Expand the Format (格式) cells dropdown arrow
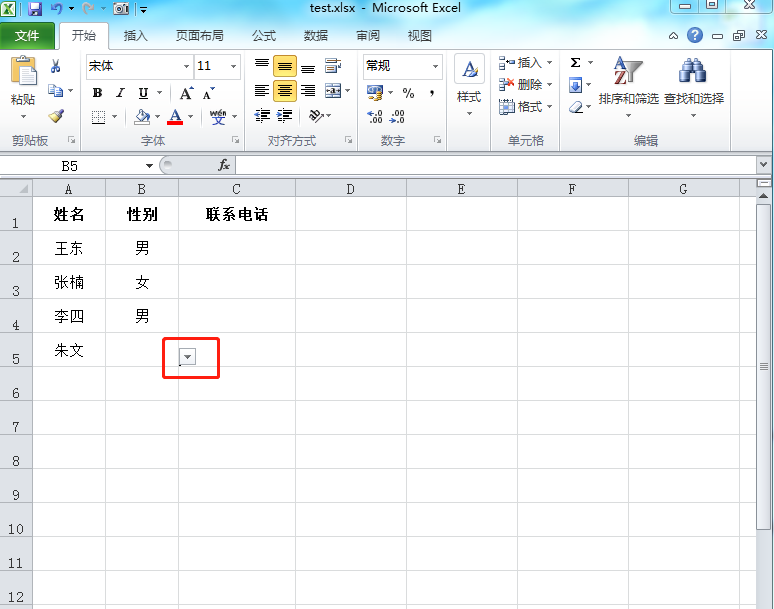 tap(549, 106)
